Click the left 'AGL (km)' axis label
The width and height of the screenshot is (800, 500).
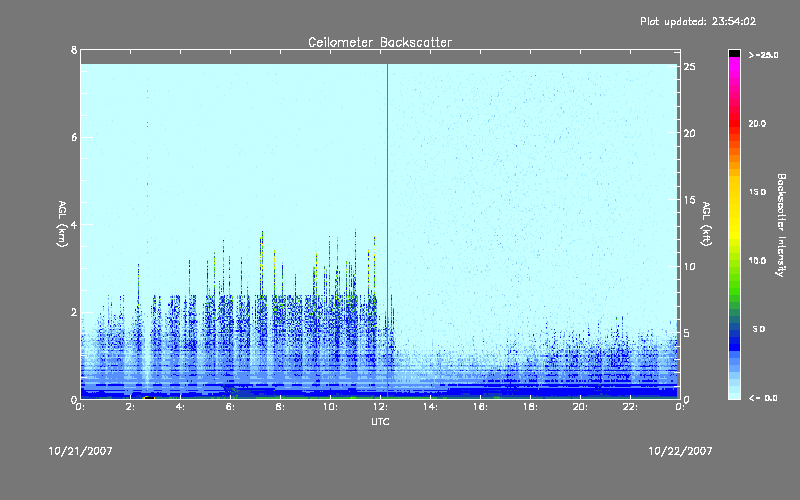click(62, 224)
